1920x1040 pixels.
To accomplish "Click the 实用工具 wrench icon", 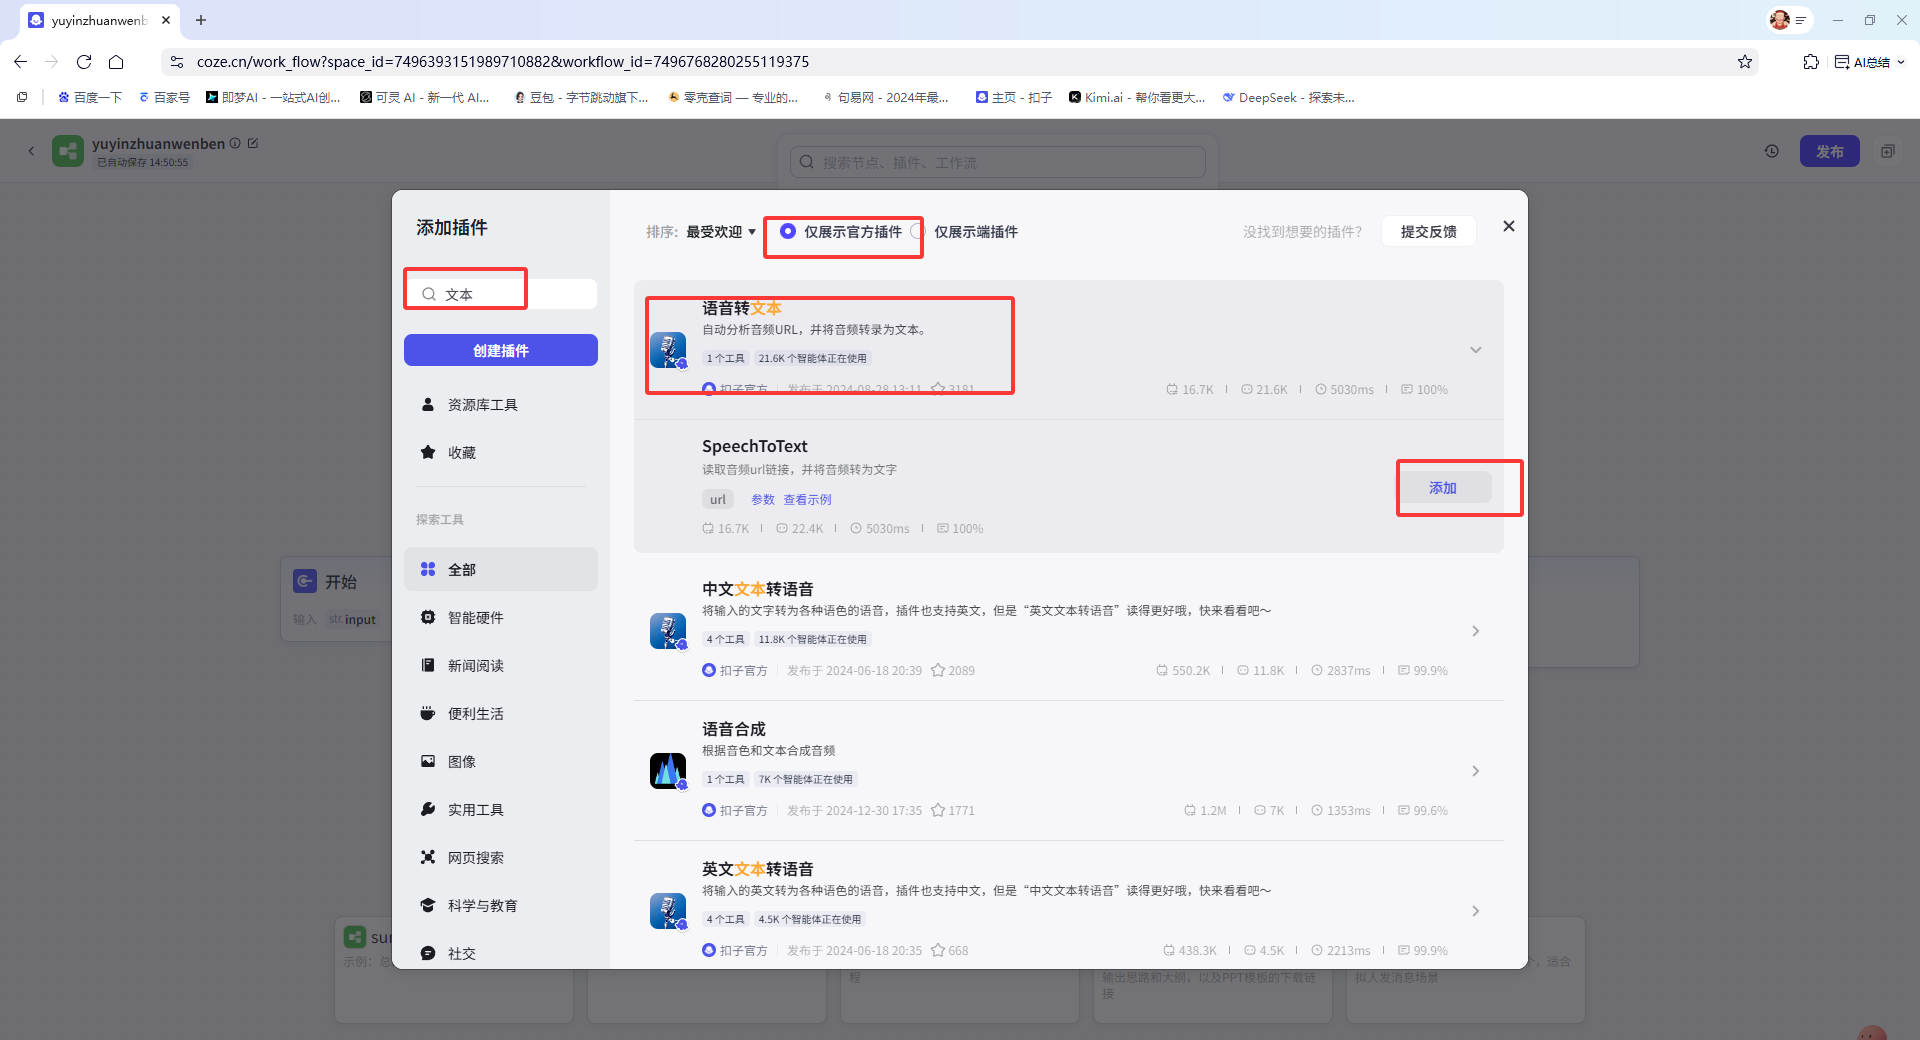I will [x=428, y=809].
